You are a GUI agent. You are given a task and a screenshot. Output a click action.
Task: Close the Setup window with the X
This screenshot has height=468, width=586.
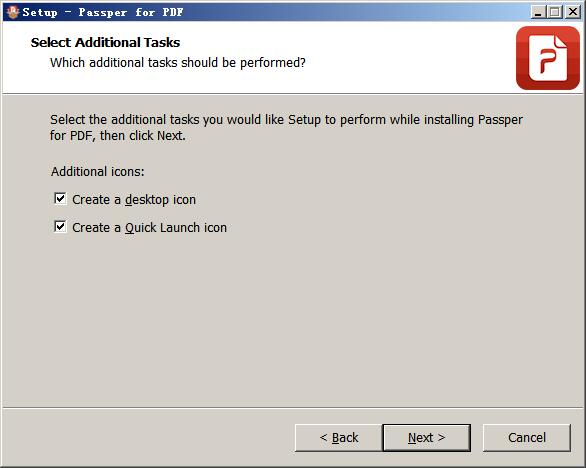tap(572, 12)
